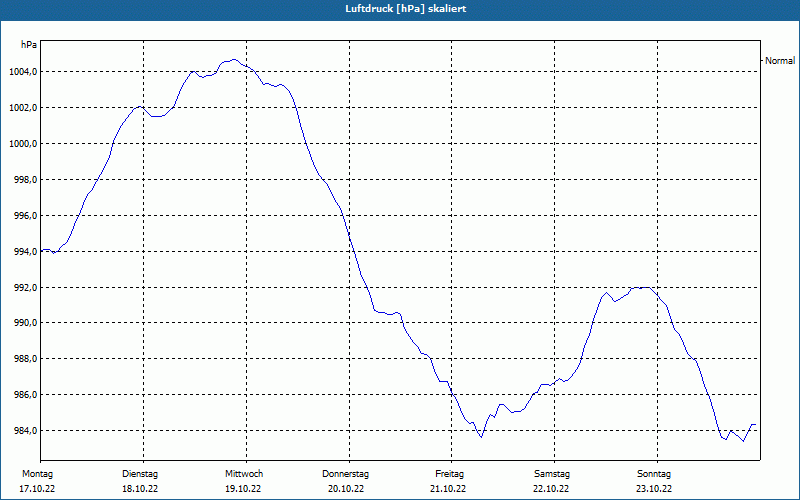Click the 984,0 y-axis value
This screenshot has height=500, width=800.
click(x=25, y=431)
